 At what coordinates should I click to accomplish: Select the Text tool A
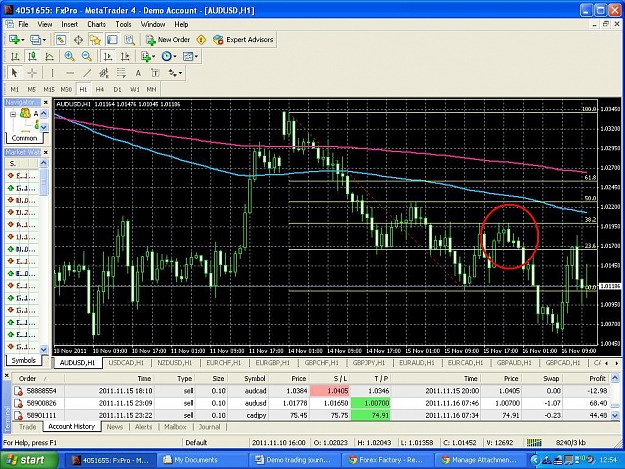click(138, 73)
